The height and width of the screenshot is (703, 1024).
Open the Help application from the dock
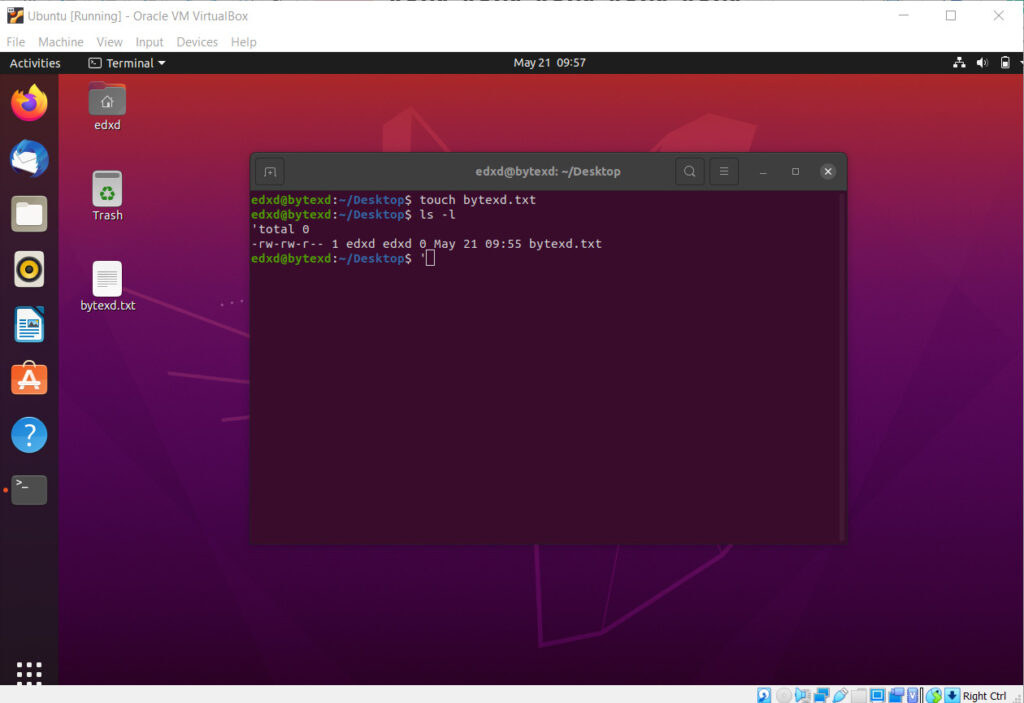click(x=28, y=434)
